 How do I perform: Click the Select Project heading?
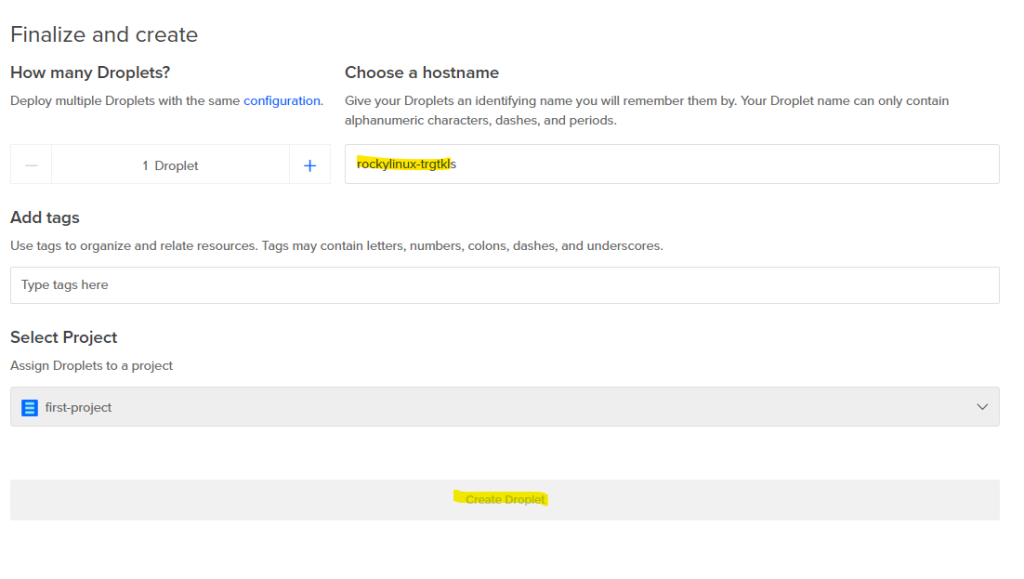tap(64, 338)
